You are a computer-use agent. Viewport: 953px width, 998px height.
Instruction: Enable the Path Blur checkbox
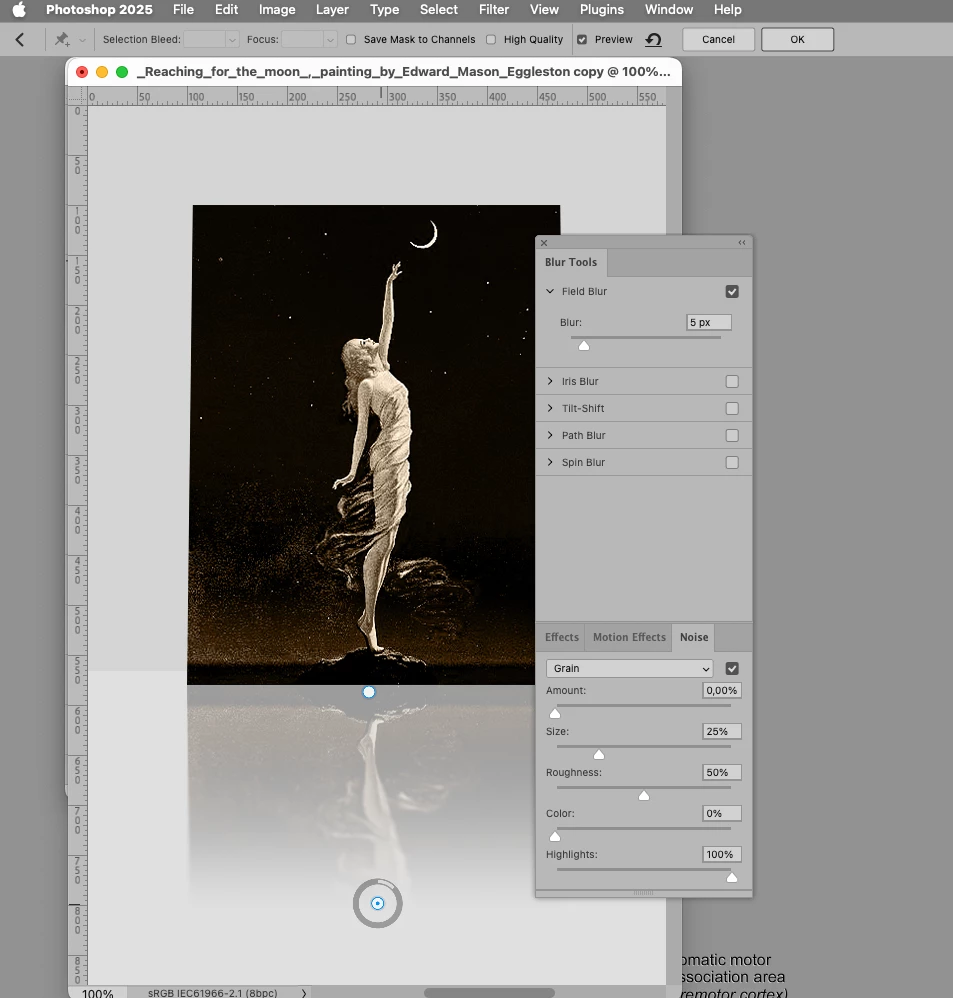[x=732, y=435]
